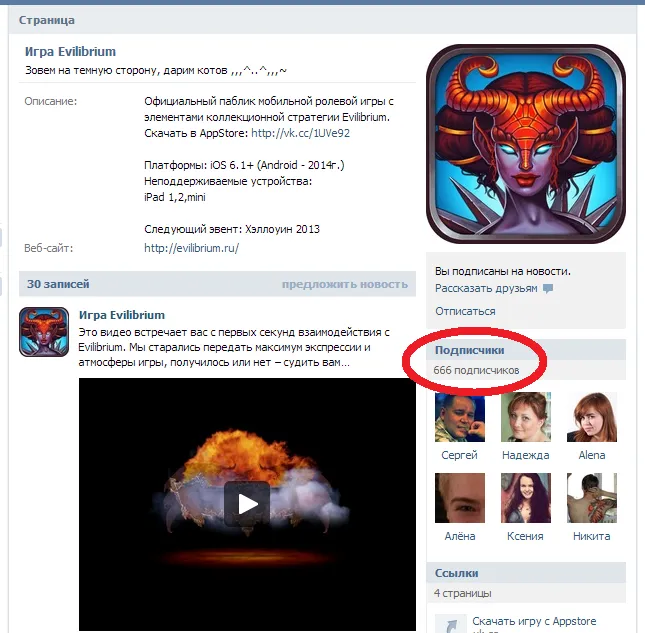Open Надежда's profile photo
This screenshot has width=645, height=633.
coord(526,417)
